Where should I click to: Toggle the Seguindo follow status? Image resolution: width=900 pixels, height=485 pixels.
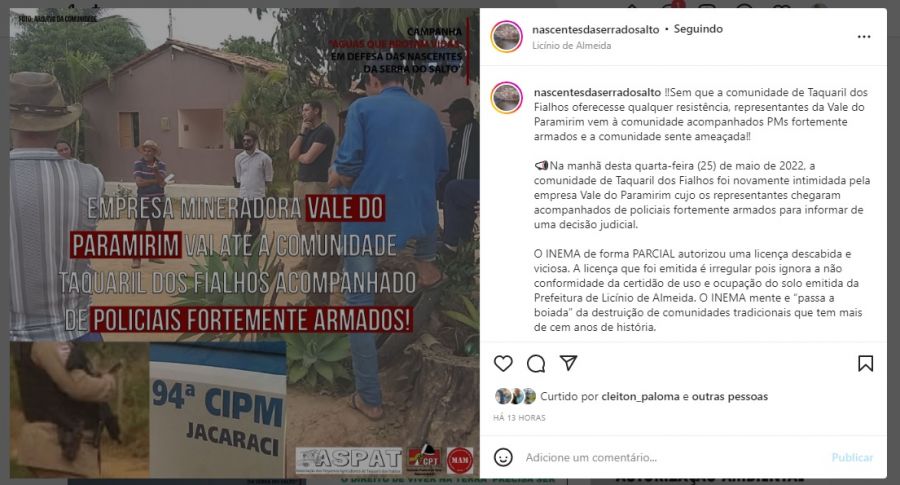(x=698, y=29)
